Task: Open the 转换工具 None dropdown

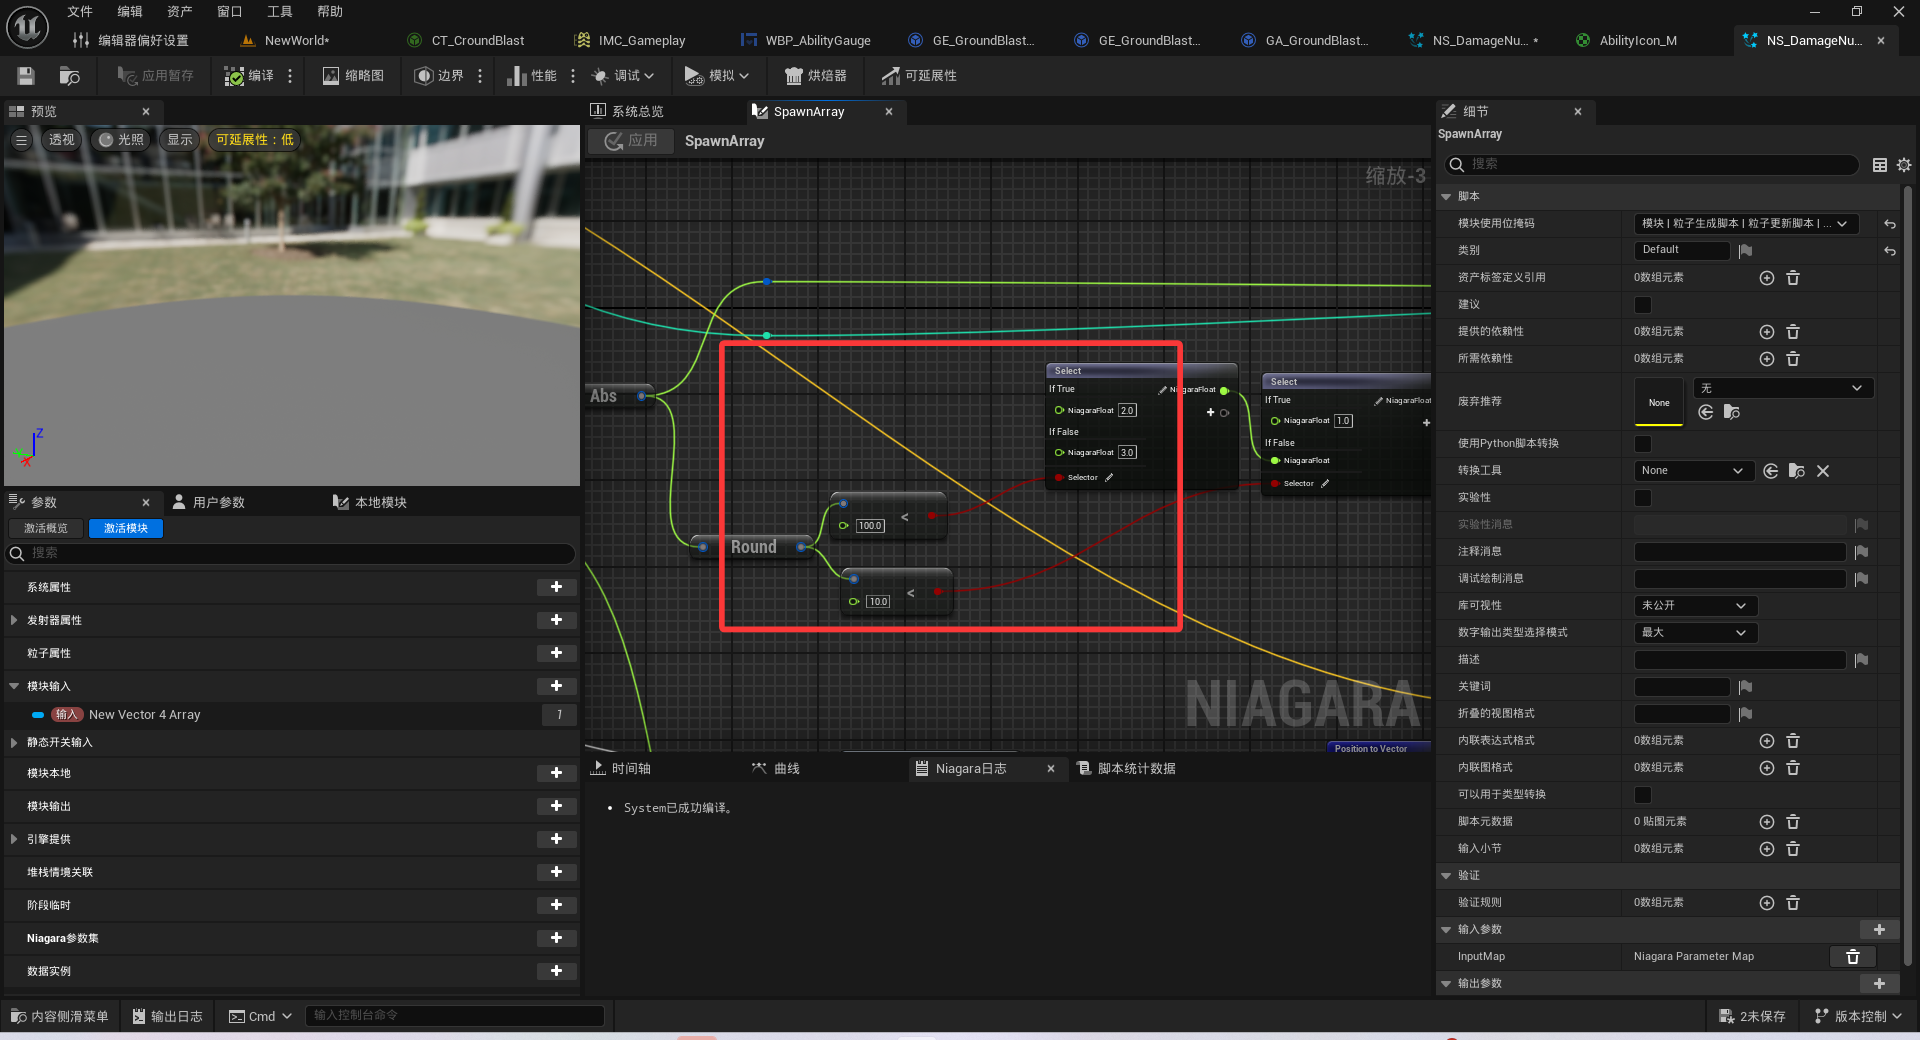Action: (x=1694, y=470)
